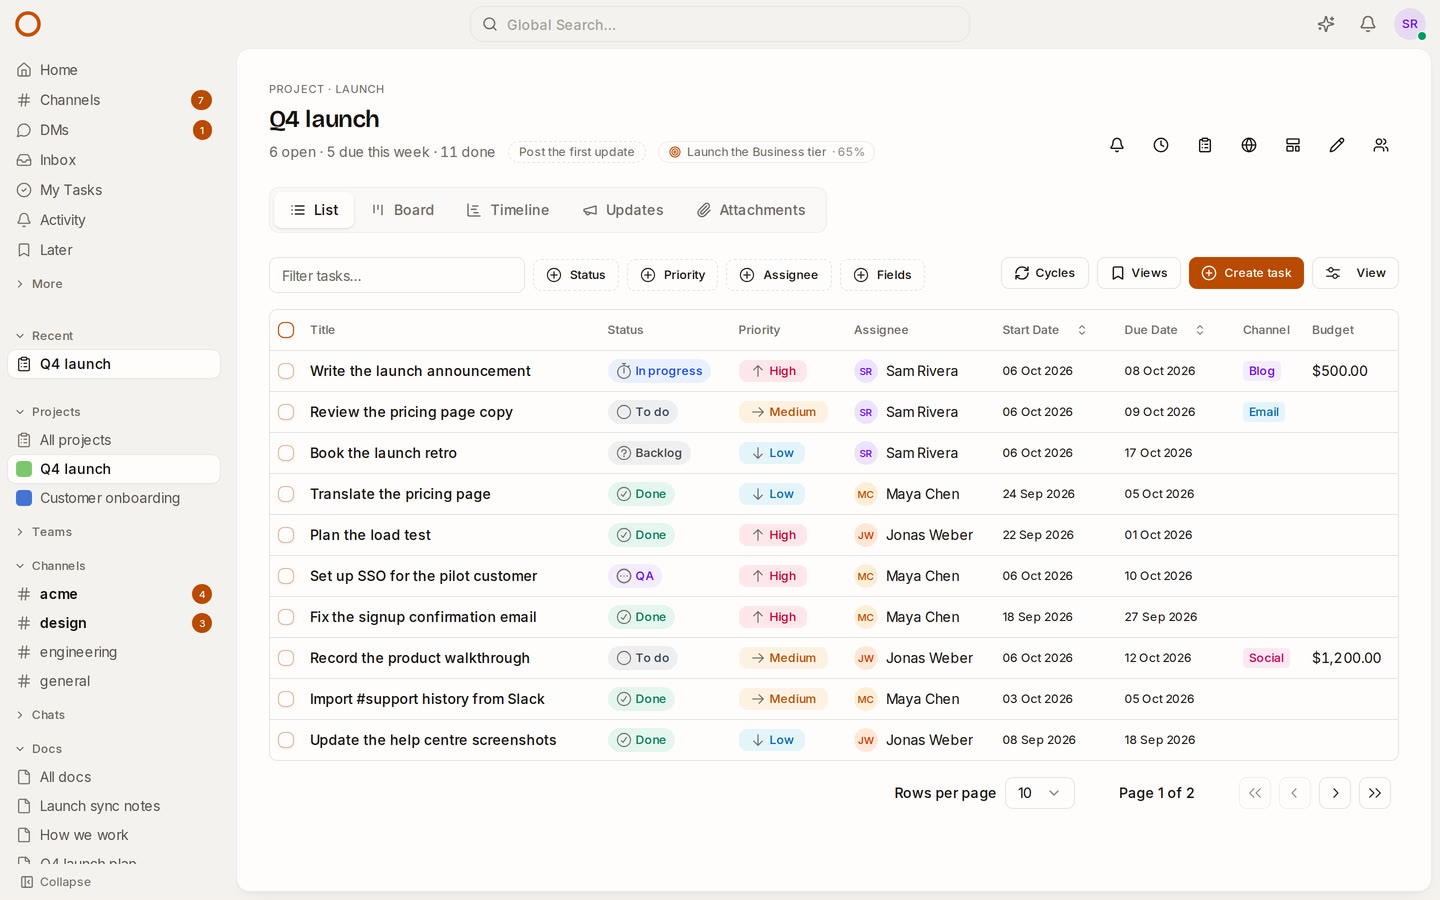Open the project history clock icon
The height and width of the screenshot is (900, 1440).
click(x=1161, y=145)
